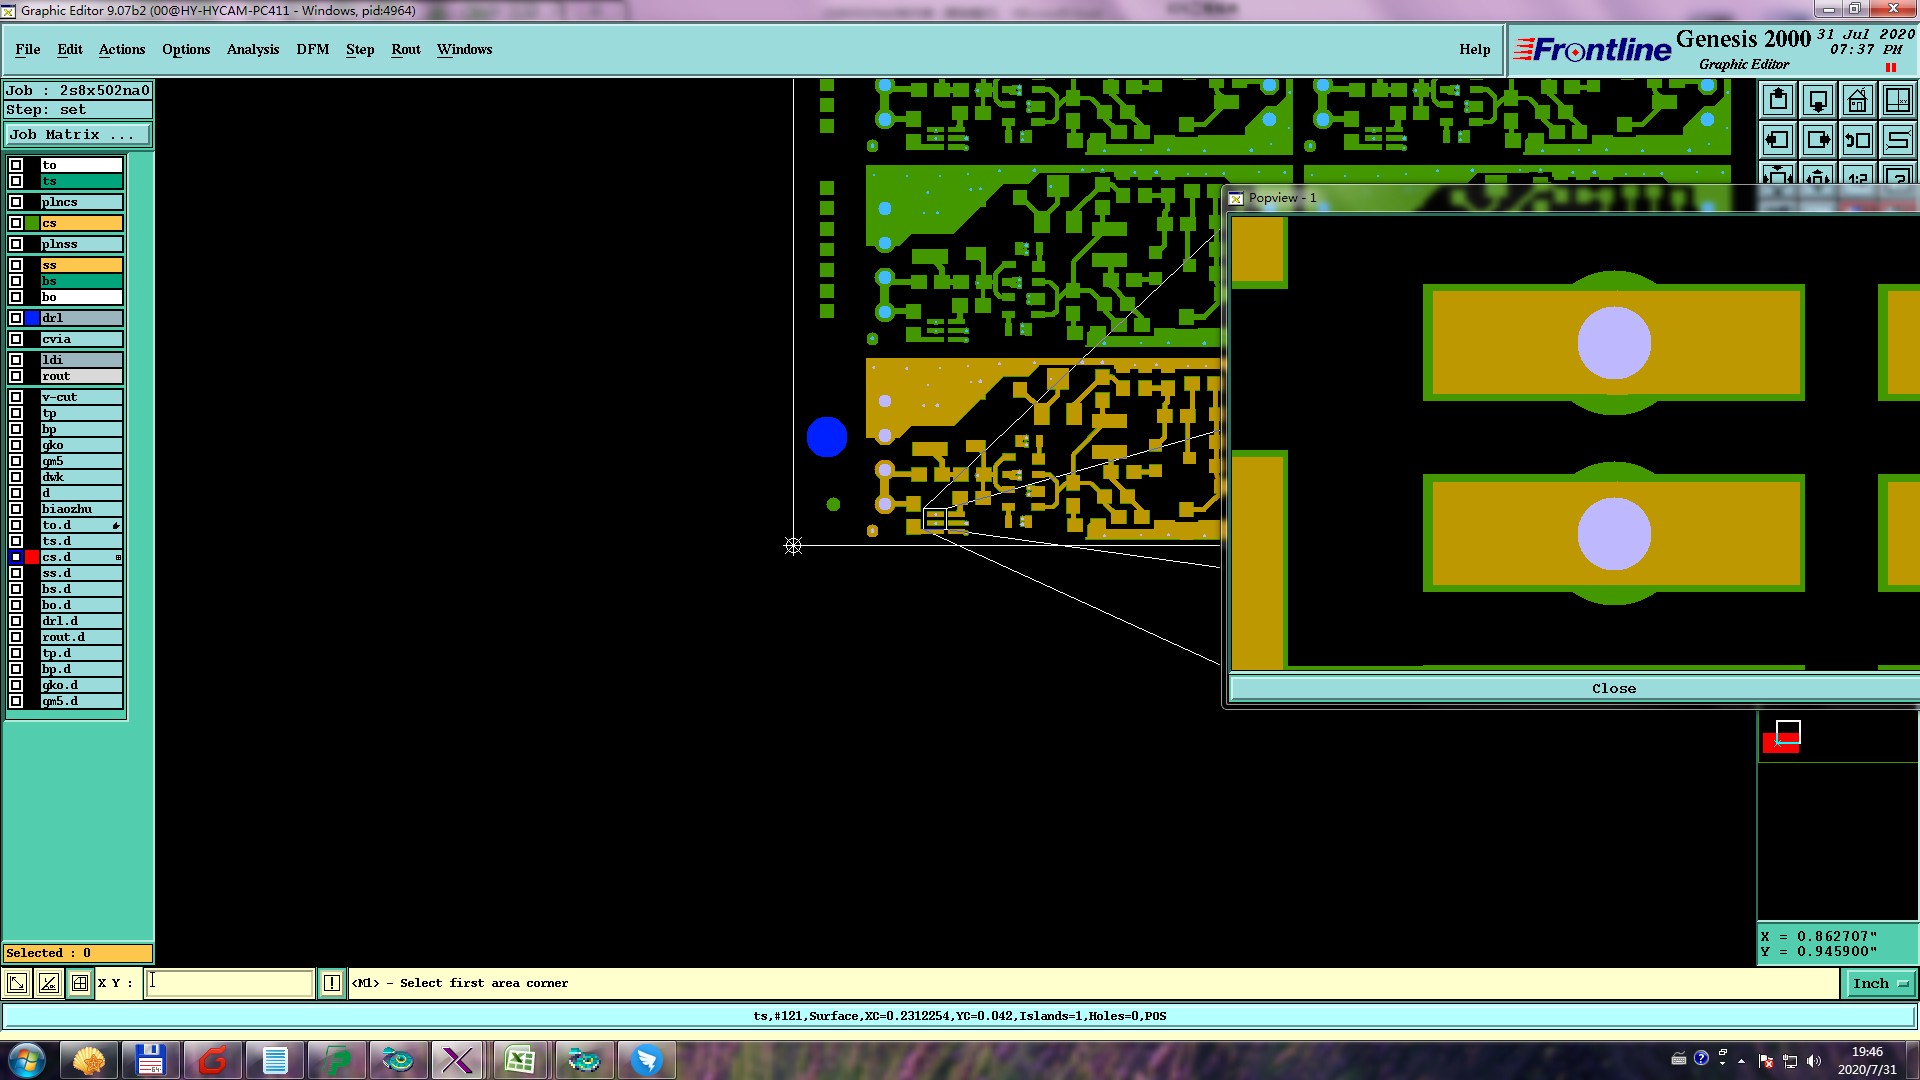Open the Inch units dropdown
This screenshot has width=1920, height=1080.
(1880, 983)
